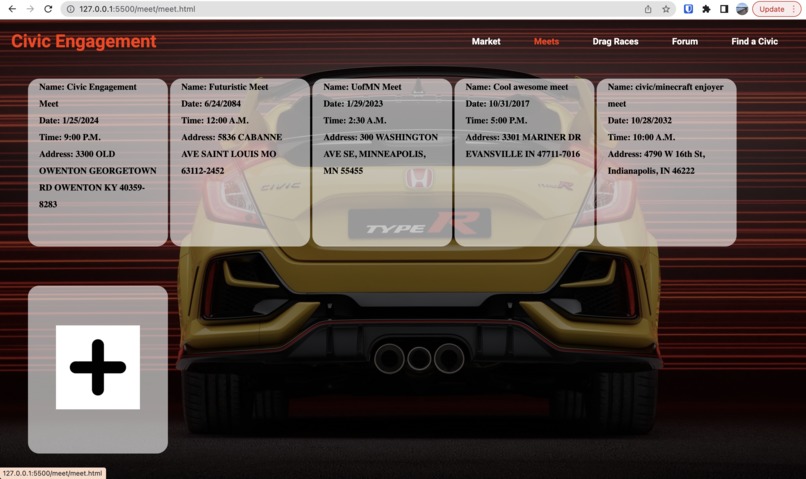Viewport: 806px width, 479px height.
Task: Click the Time: 12:00 A.M. text
Action: pos(215,120)
